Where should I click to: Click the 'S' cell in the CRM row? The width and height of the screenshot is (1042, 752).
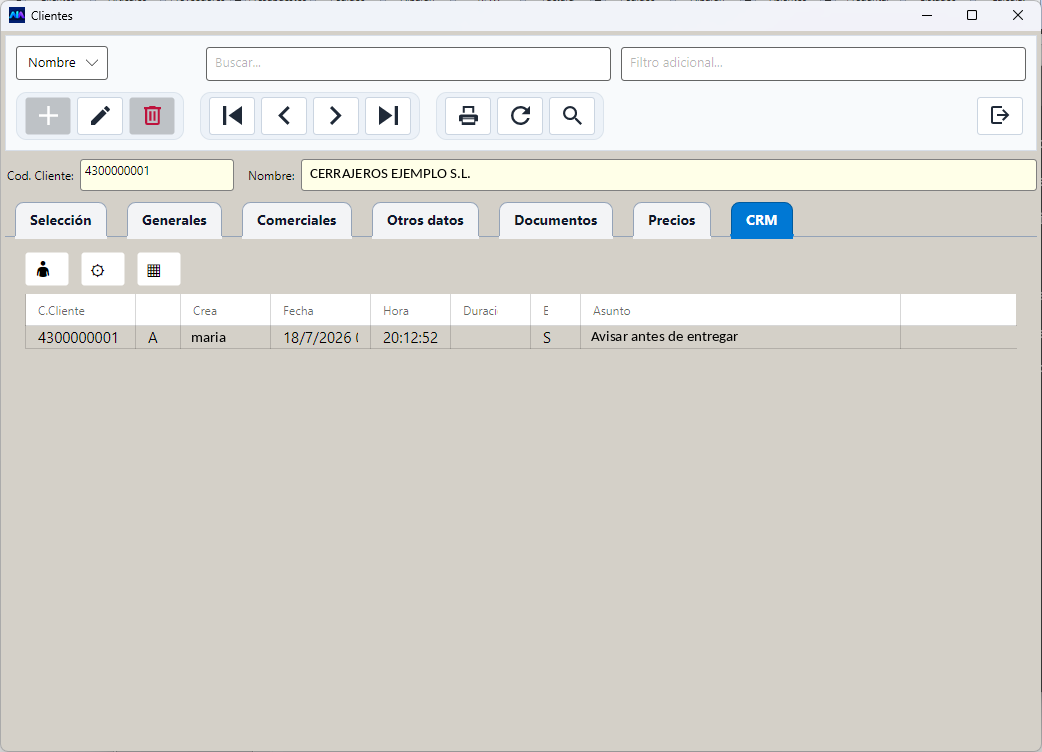[556, 337]
